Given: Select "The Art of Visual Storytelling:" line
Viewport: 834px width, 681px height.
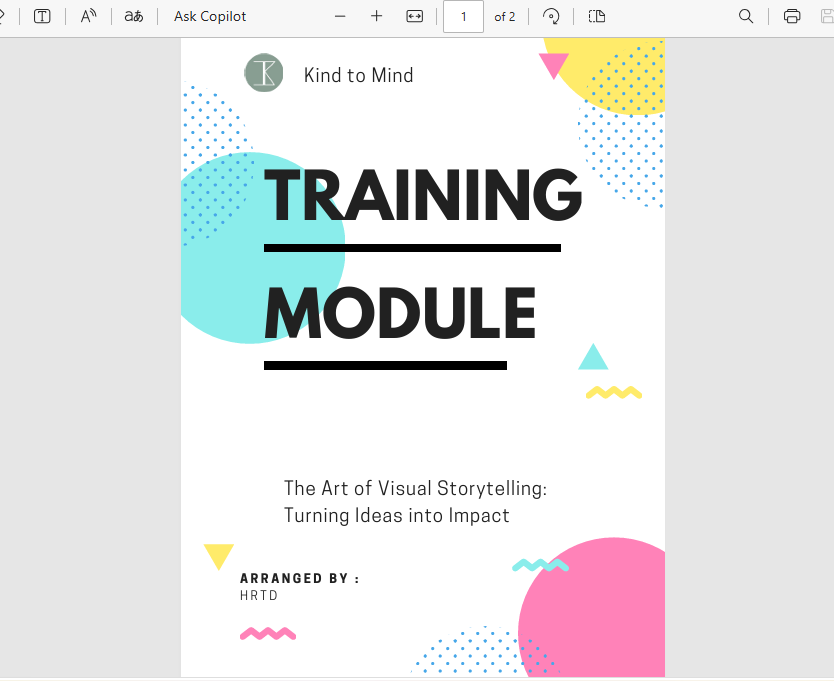Looking at the screenshot, I should pos(415,488).
